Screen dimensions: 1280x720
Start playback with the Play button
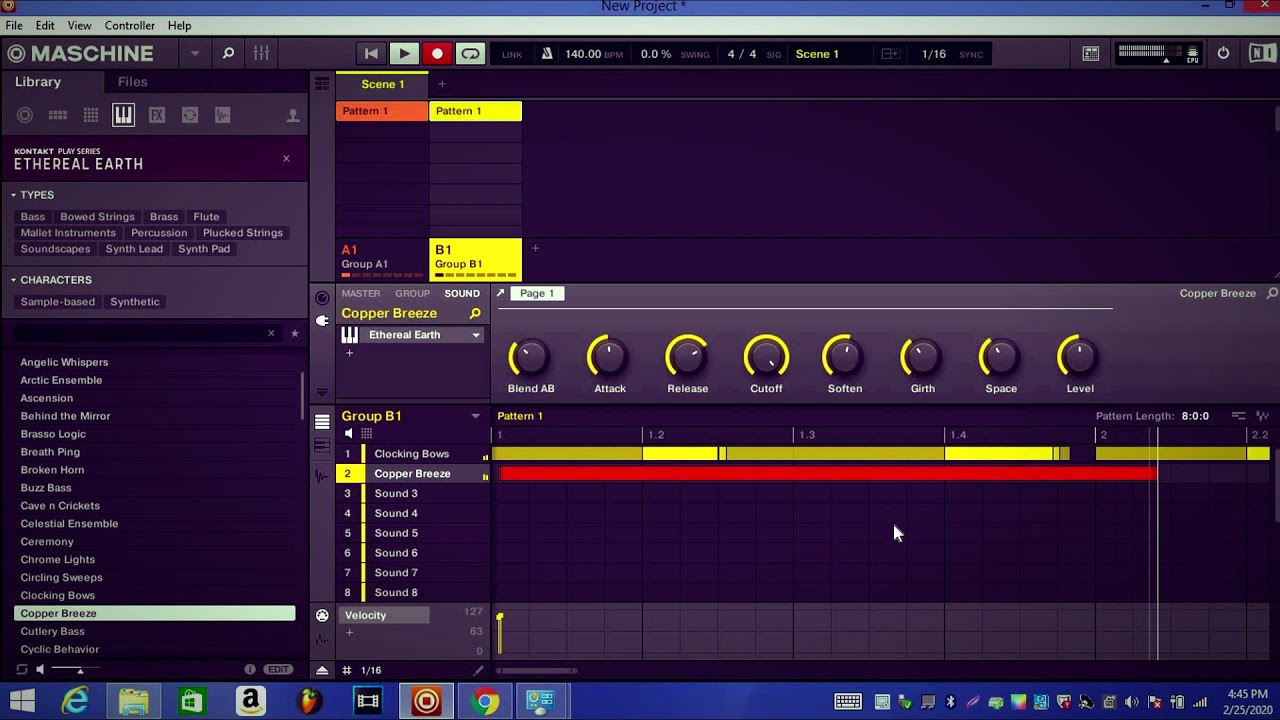click(x=404, y=54)
